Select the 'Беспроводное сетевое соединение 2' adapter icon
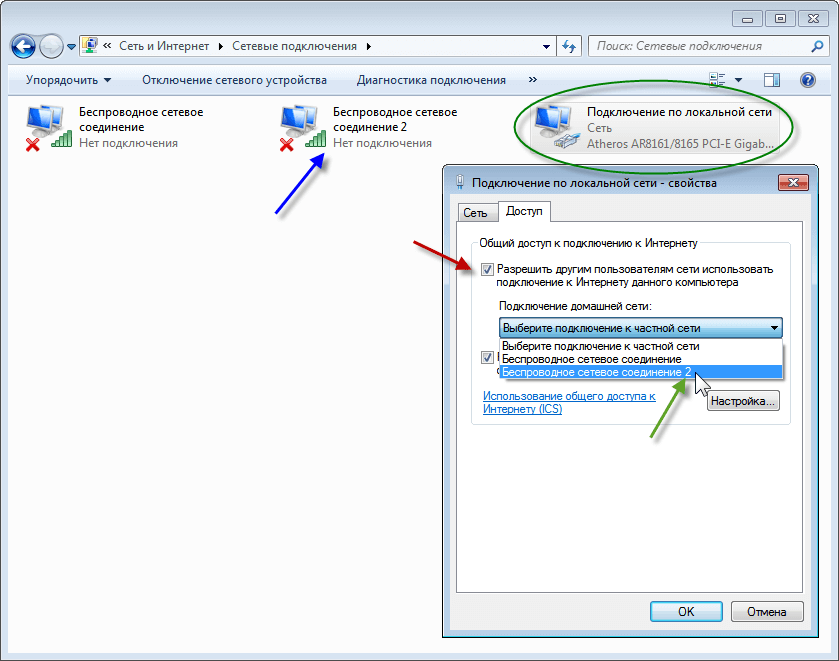Image resolution: width=839 pixels, height=661 pixels. [302, 127]
